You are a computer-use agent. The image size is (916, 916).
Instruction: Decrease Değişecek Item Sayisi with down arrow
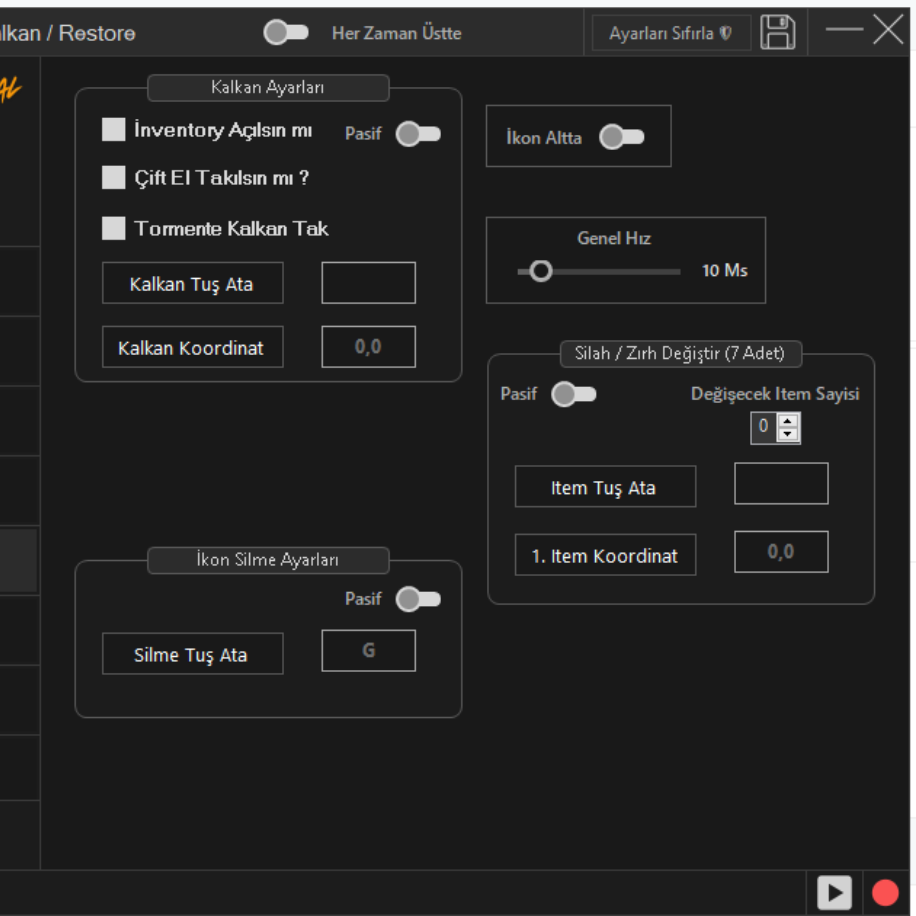tap(788, 435)
